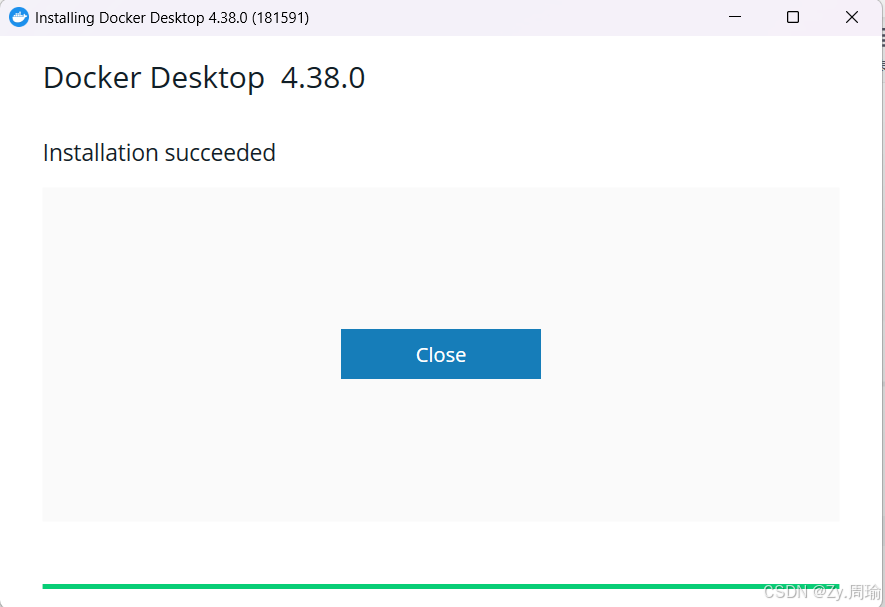Click the Docker Desktop 4.38.0 heading
The height and width of the screenshot is (607, 885).
(203, 77)
